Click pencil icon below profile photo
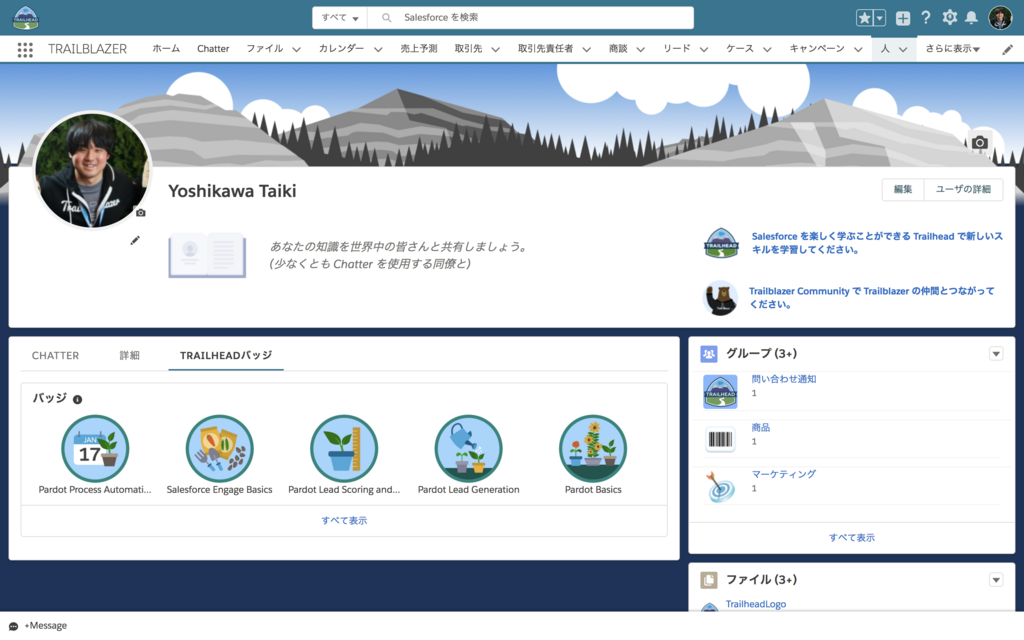 coord(135,240)
